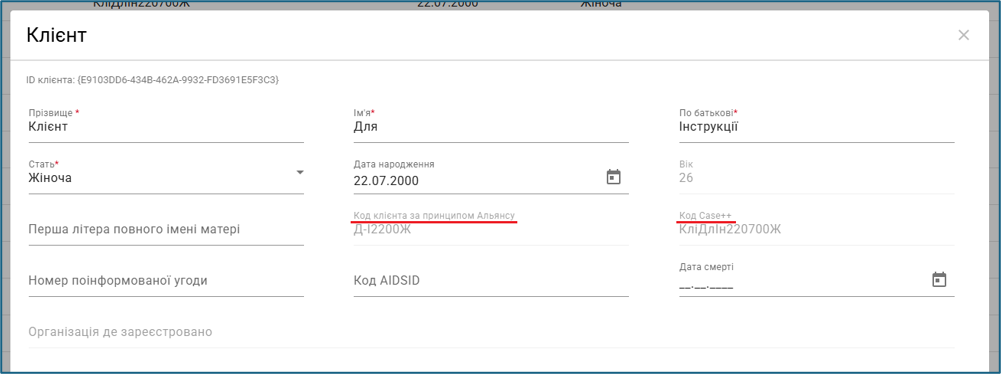Select the Вік value 26
Viewport: 1001px width, 374px height.
[686, 177]
